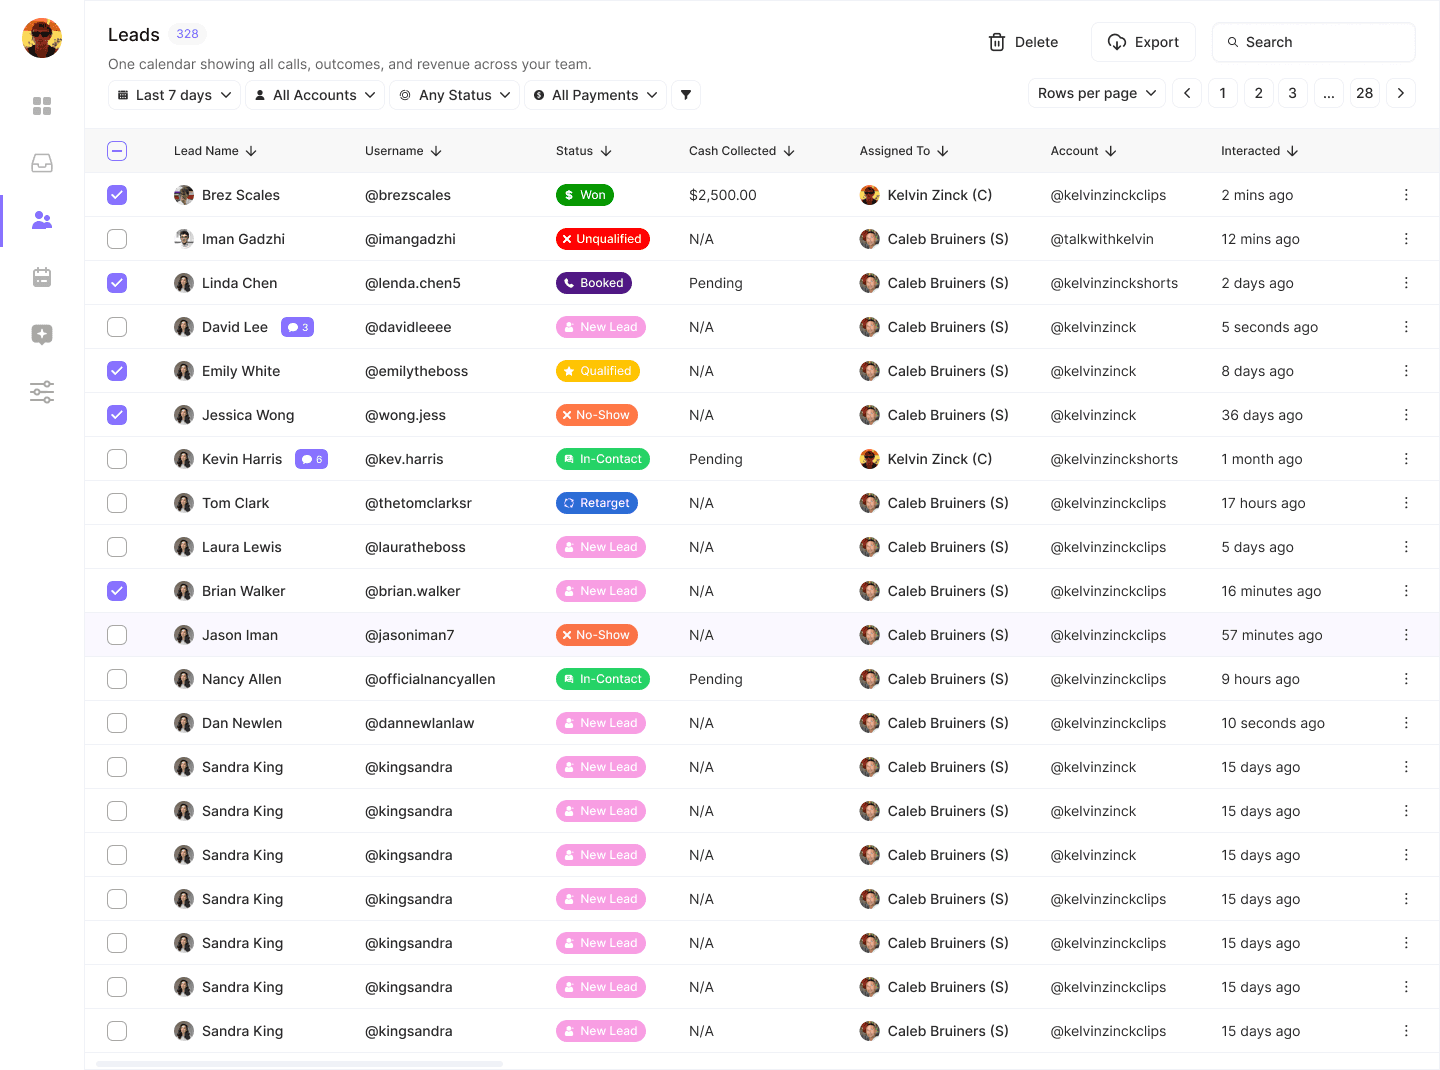Open row menu for Iman Gadzhi

[x=1406, y=239]
